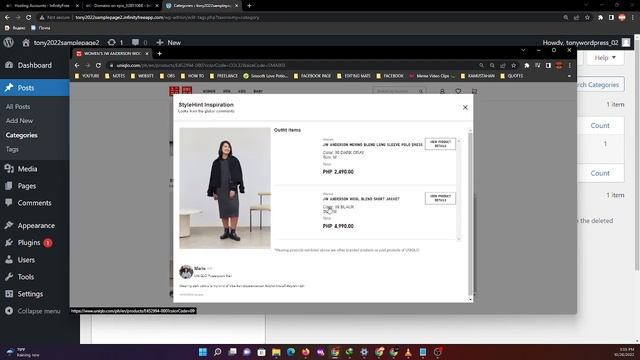
Task: Open the outfit photo of woman in black jacket
Action: (225, 188)
